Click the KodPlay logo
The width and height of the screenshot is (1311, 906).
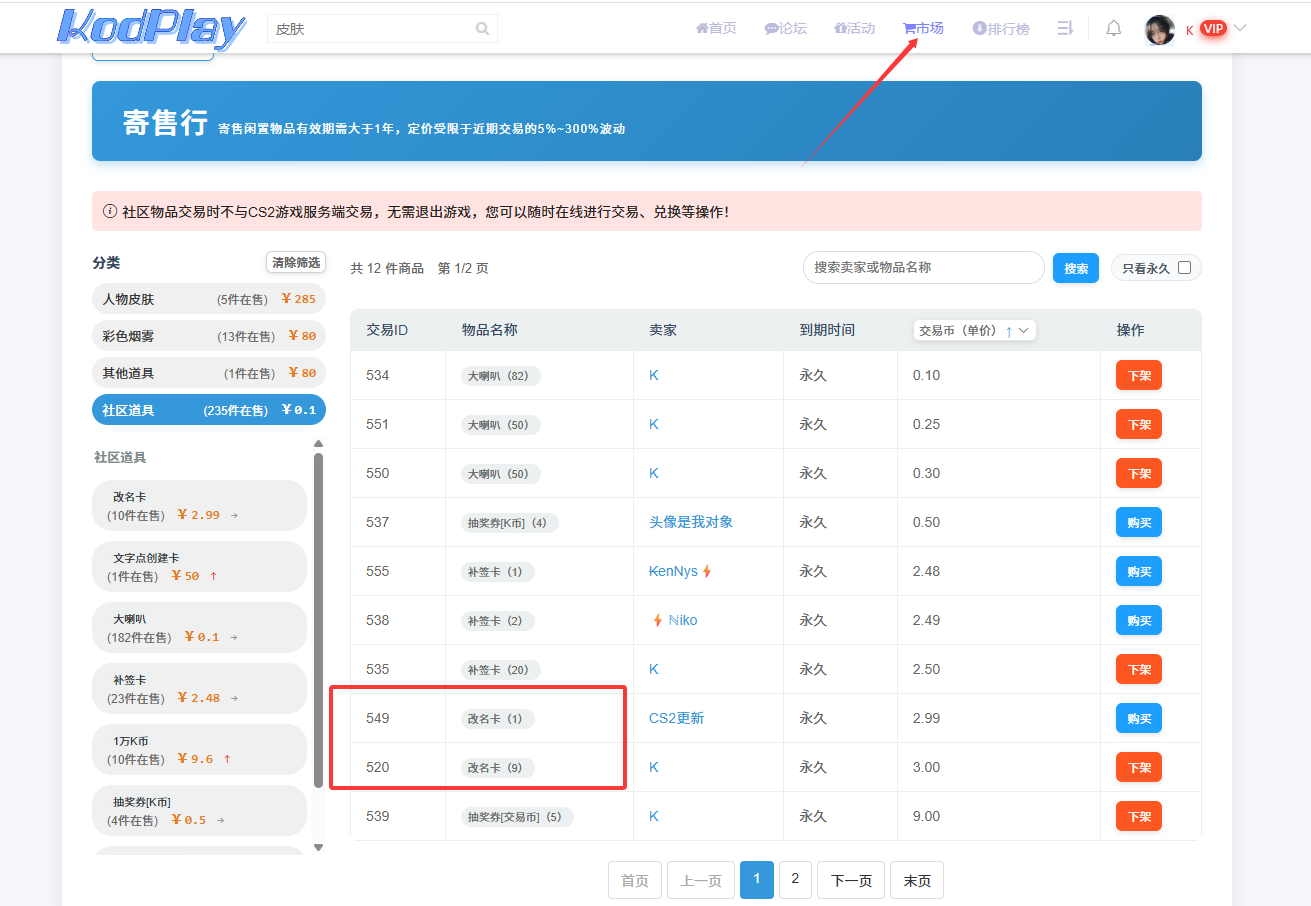pyautogui.click(x=151, y=29)
